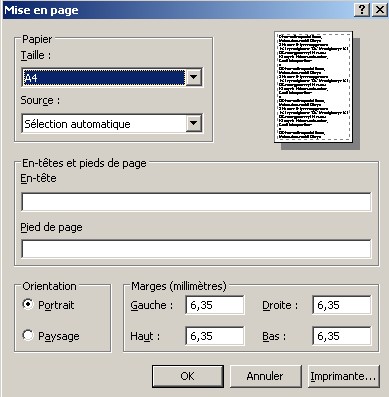Click the Droite : label

[280, 305]
